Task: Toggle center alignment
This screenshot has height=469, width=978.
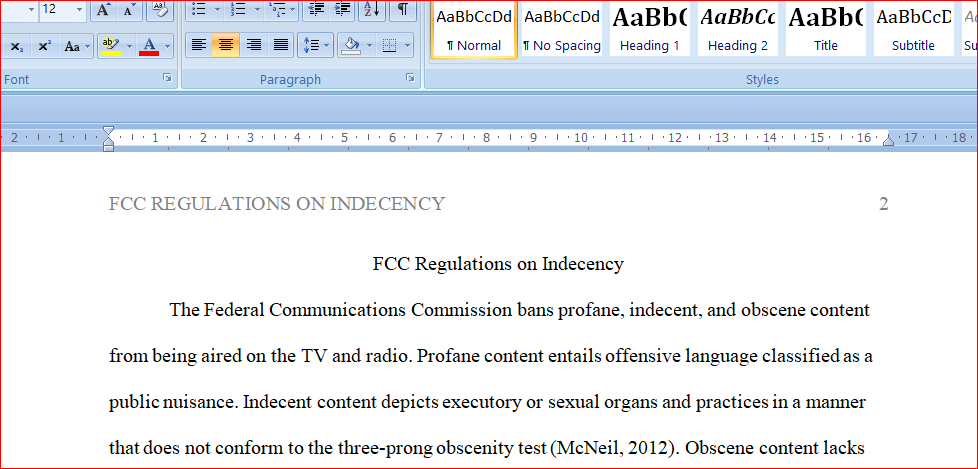Action: [226, 45]
